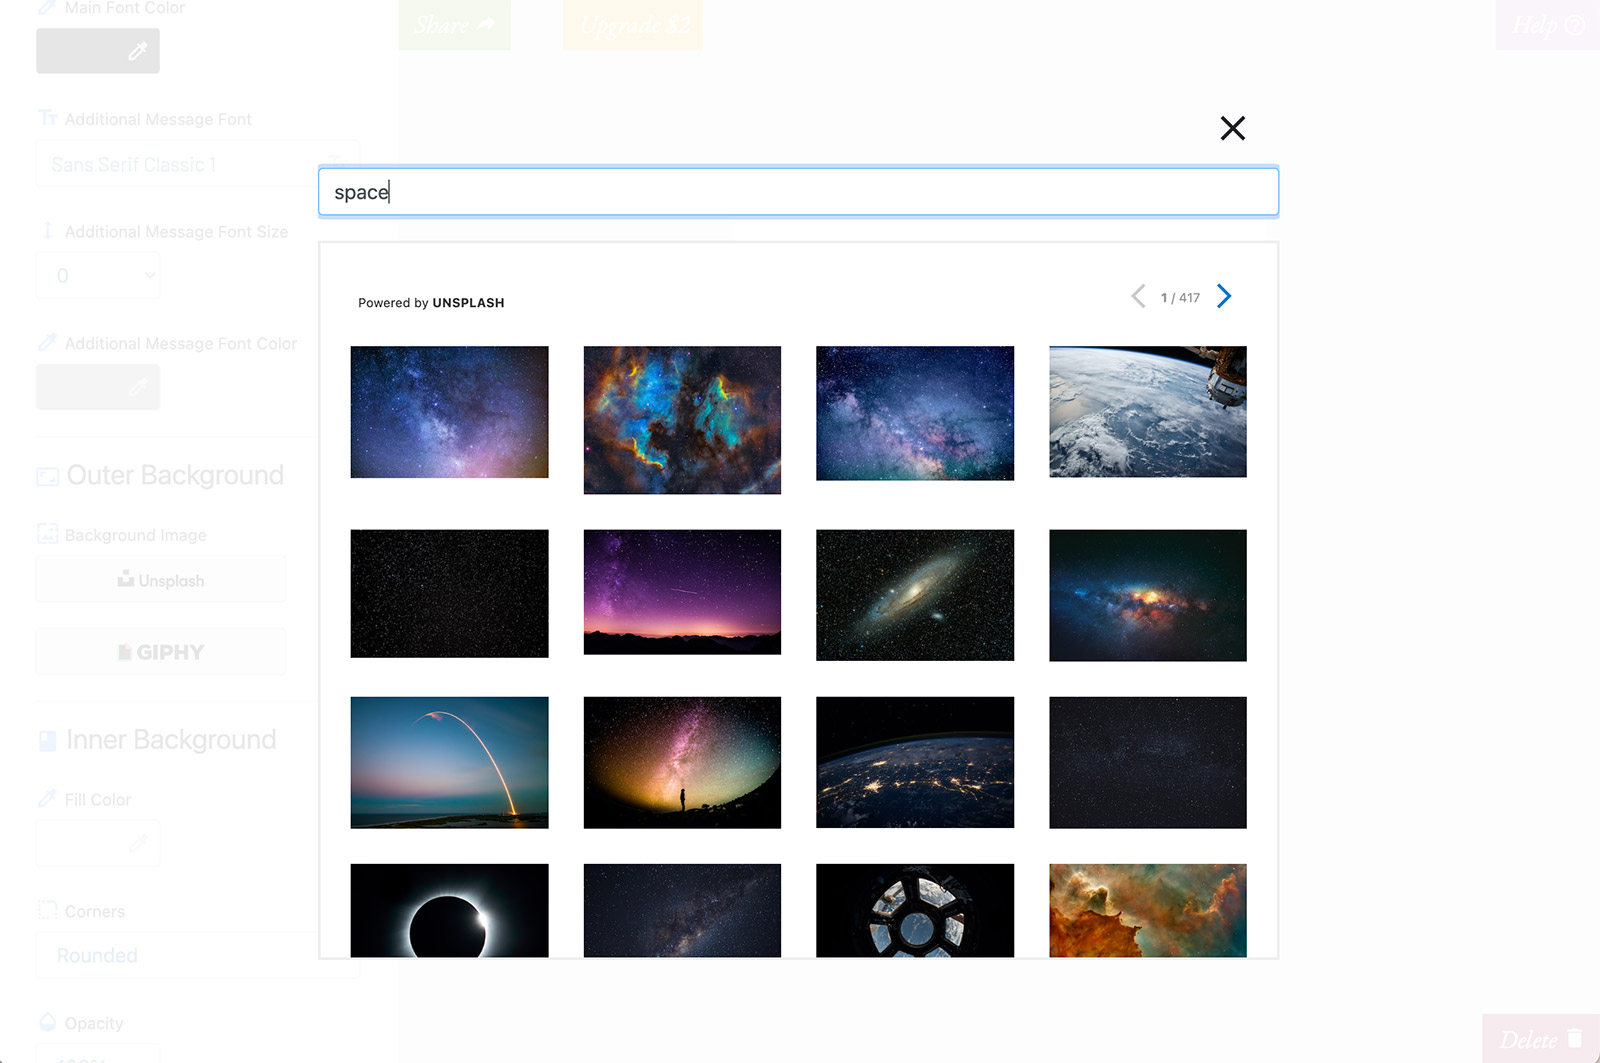The width and height of the screenshot is (1600, 1063).
Task: Go to previous page of results
Action: pos(1138,296)
